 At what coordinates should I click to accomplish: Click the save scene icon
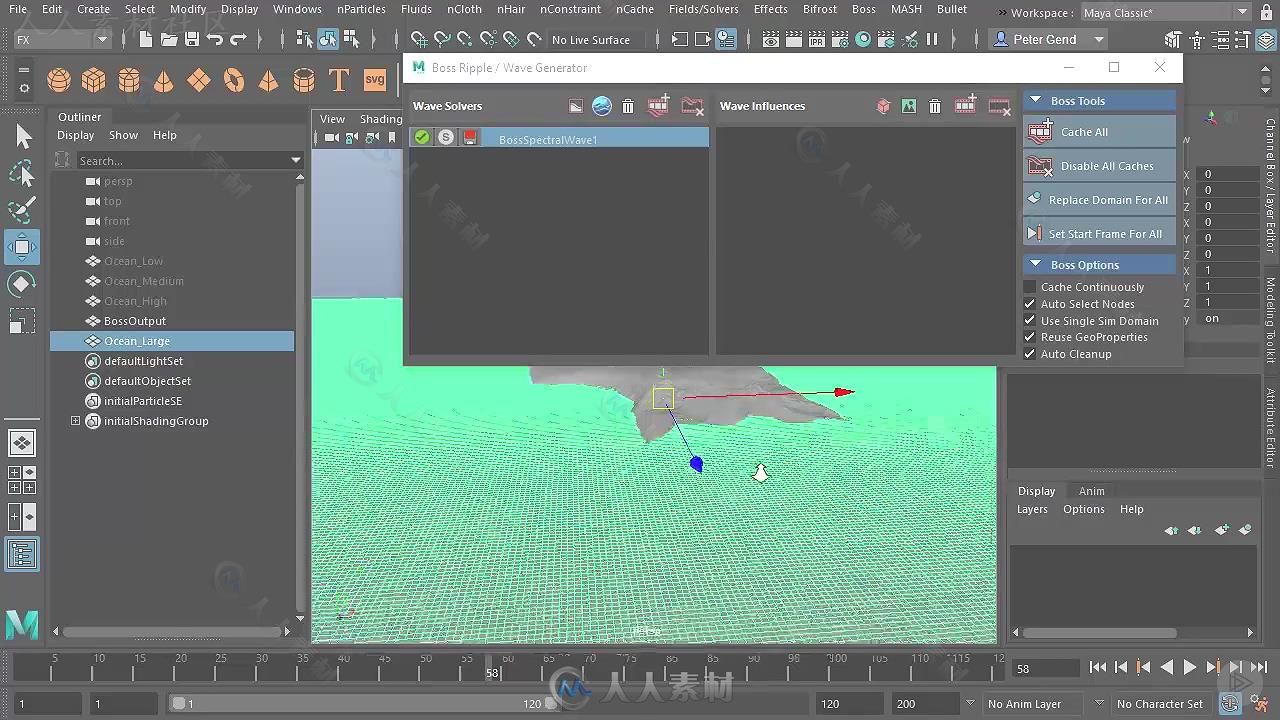[x=191, y=39]
